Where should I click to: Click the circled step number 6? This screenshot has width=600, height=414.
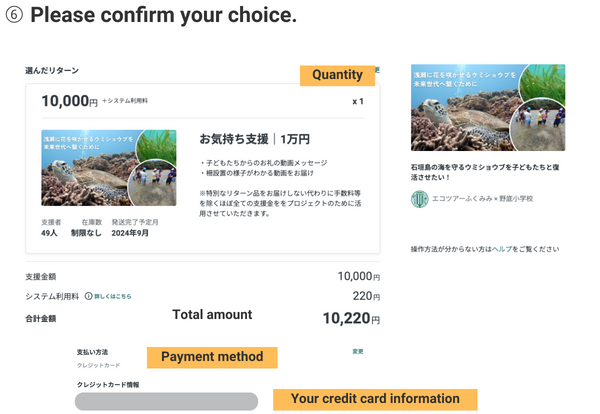tap(14, 17)
